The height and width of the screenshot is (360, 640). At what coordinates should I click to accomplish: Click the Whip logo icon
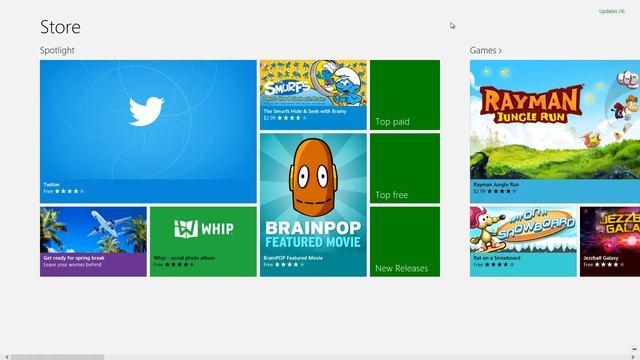pyautogui.click(x=186, y=229)
